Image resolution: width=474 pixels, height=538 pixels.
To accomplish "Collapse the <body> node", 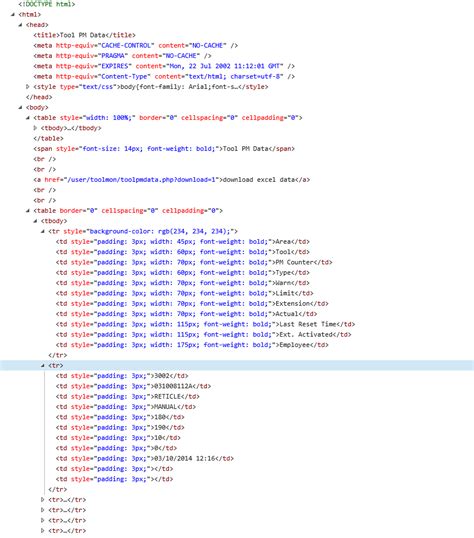I will click(20, 107).
